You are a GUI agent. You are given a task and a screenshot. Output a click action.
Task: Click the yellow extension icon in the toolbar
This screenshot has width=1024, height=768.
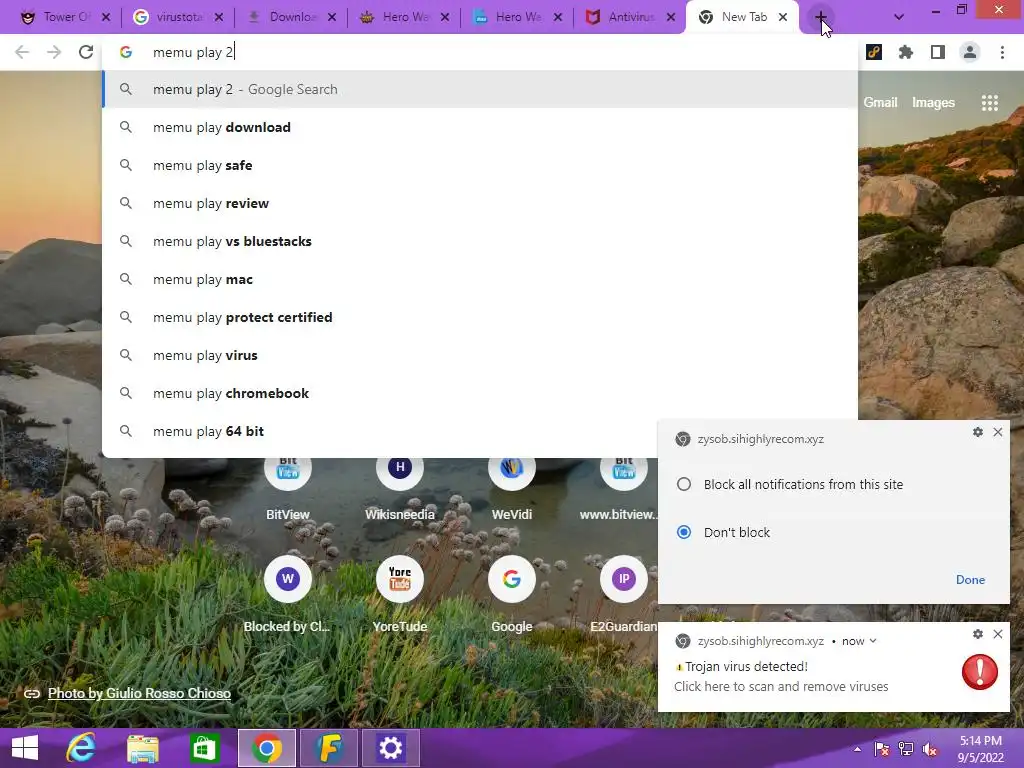(874, 52)
